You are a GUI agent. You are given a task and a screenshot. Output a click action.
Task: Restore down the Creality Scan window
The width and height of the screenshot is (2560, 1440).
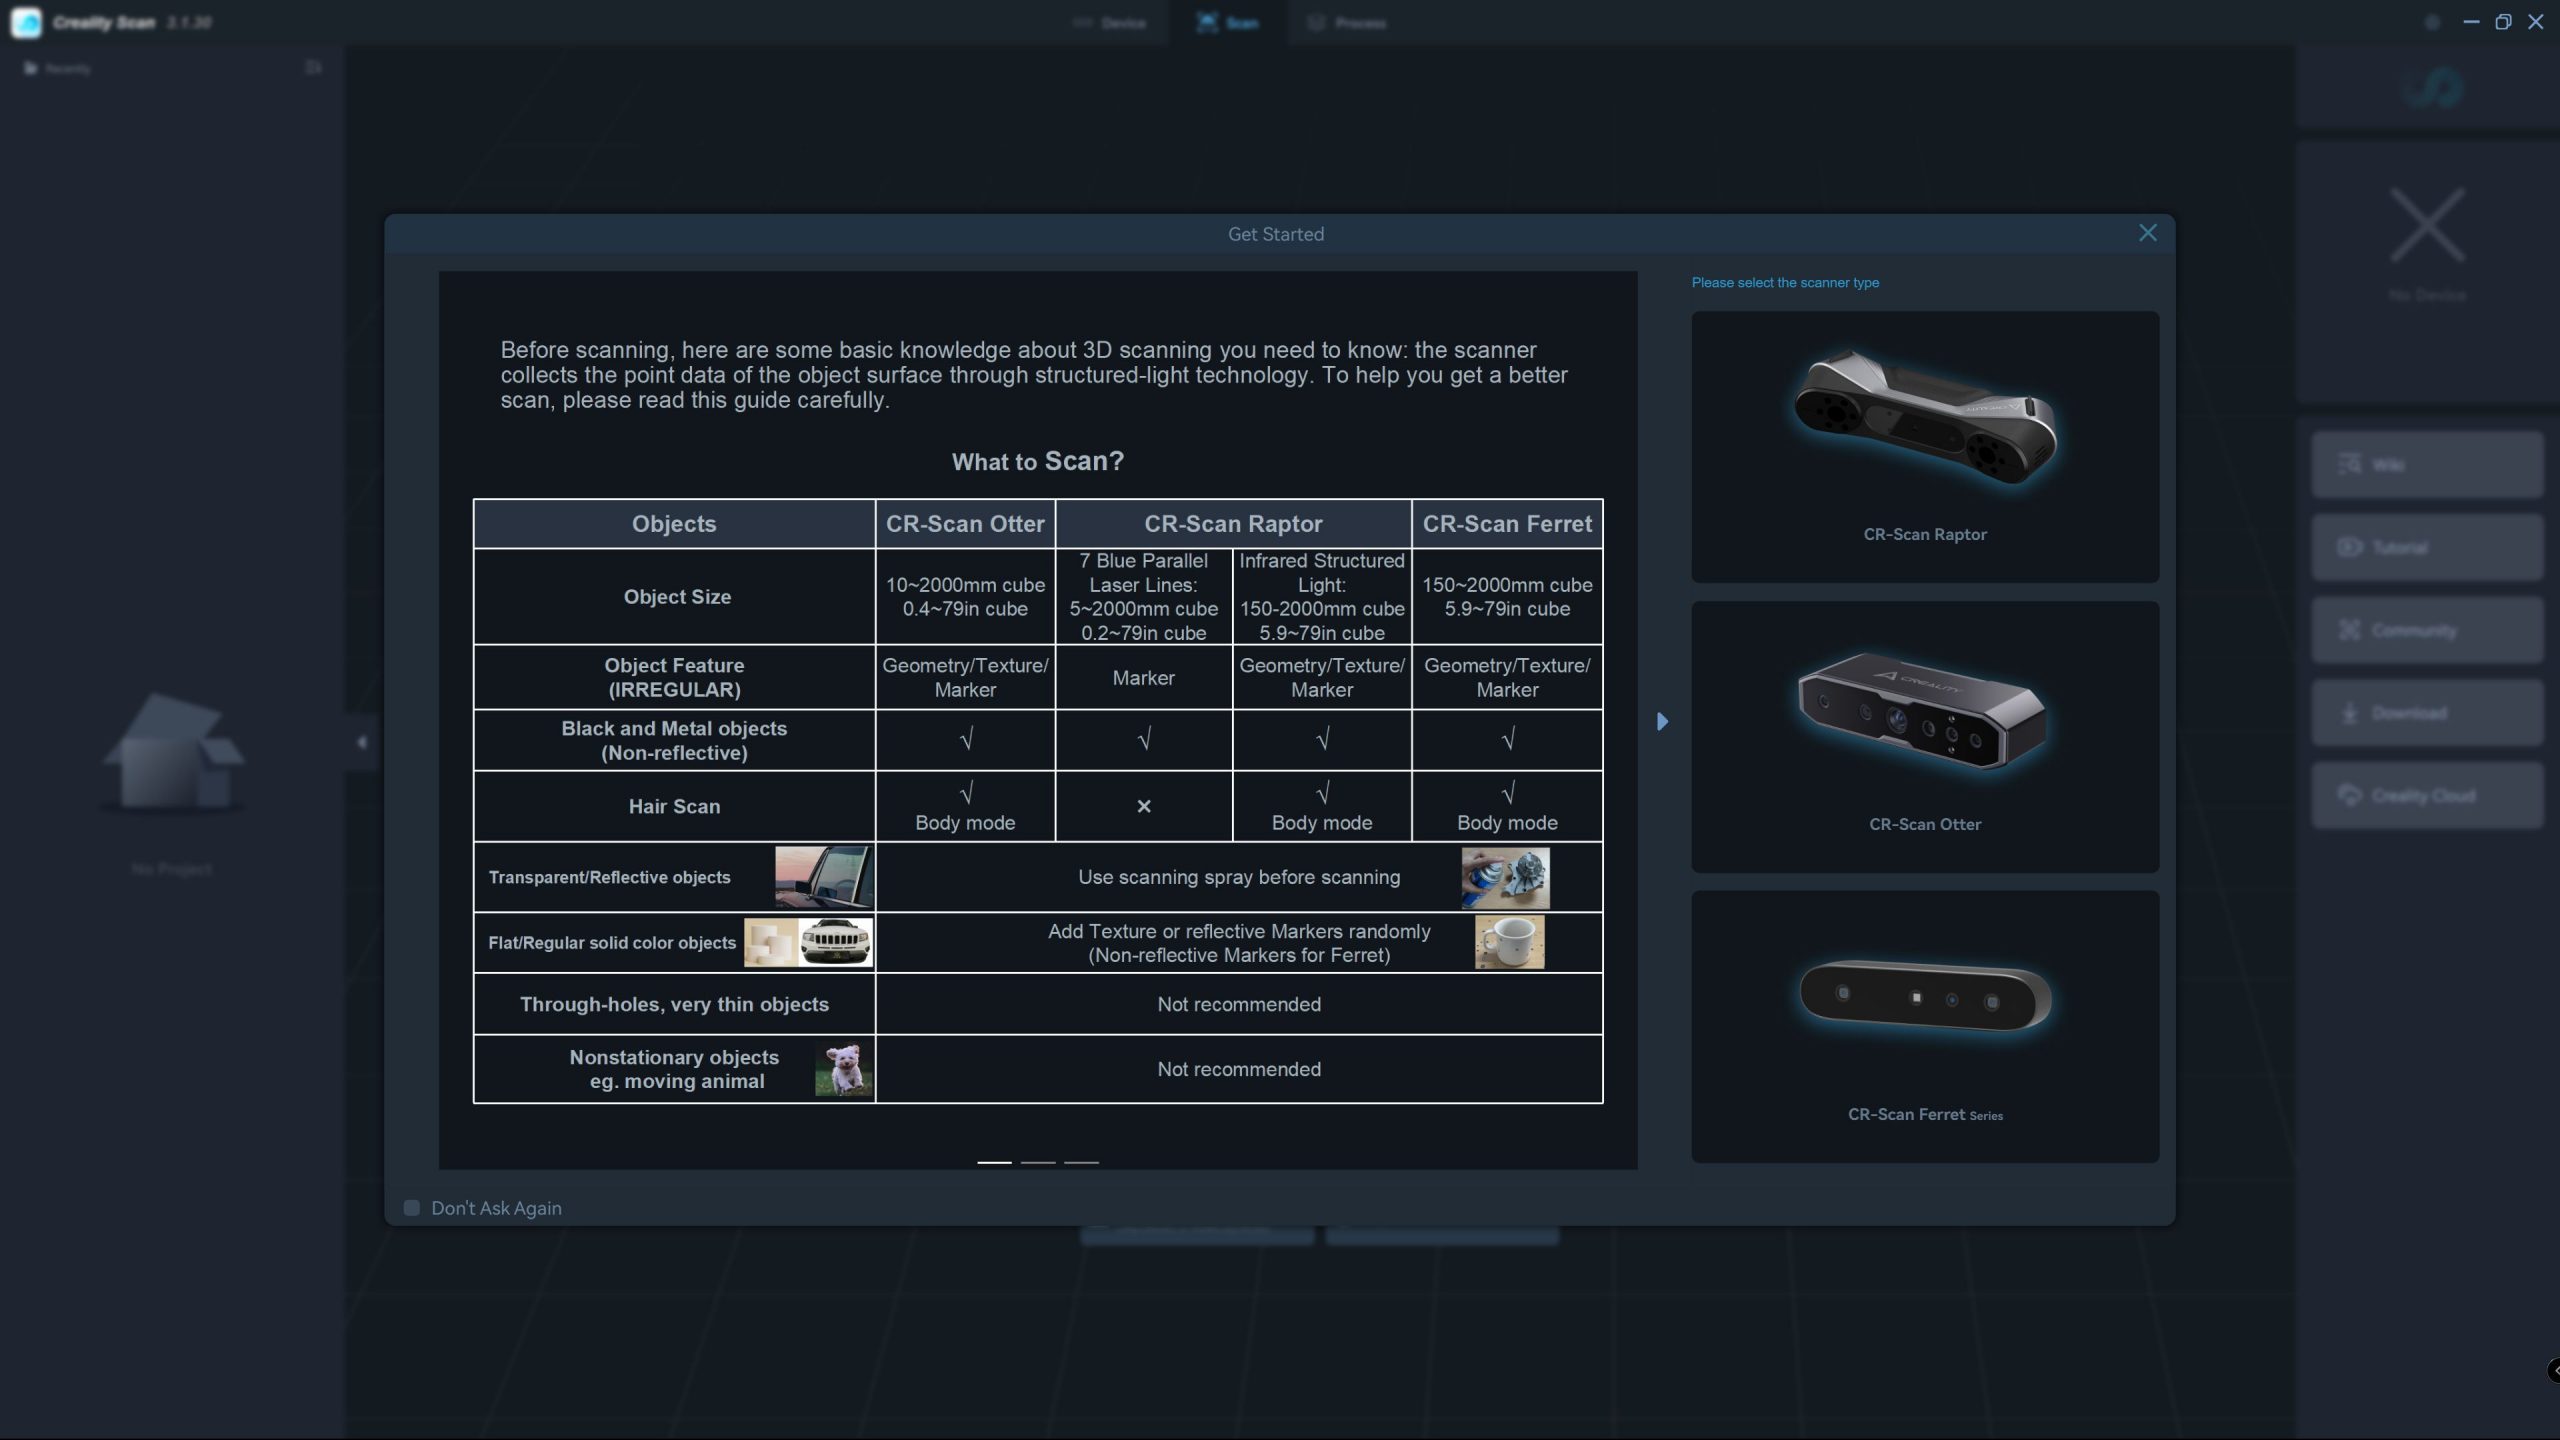2503,22
